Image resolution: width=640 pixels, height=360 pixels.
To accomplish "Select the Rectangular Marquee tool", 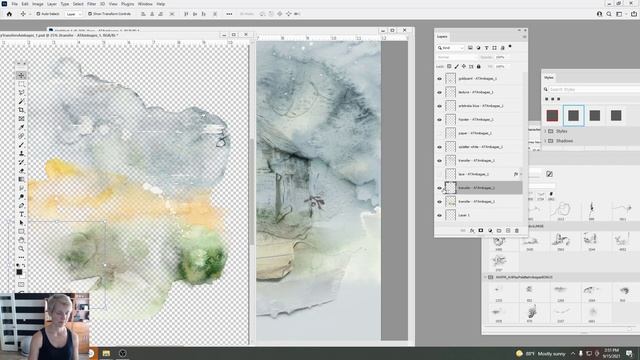I will click(x=21, y=84).
